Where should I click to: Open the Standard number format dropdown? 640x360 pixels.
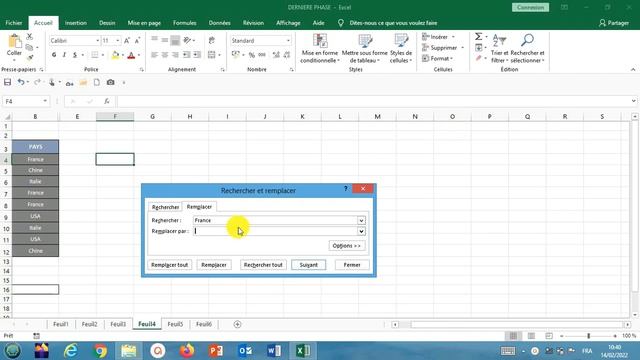click(x=288, y=41)
